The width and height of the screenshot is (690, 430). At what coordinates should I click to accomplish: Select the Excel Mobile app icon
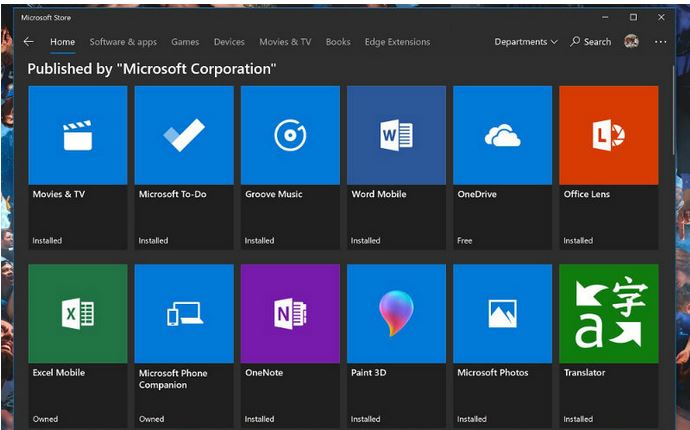pos(78,314)
